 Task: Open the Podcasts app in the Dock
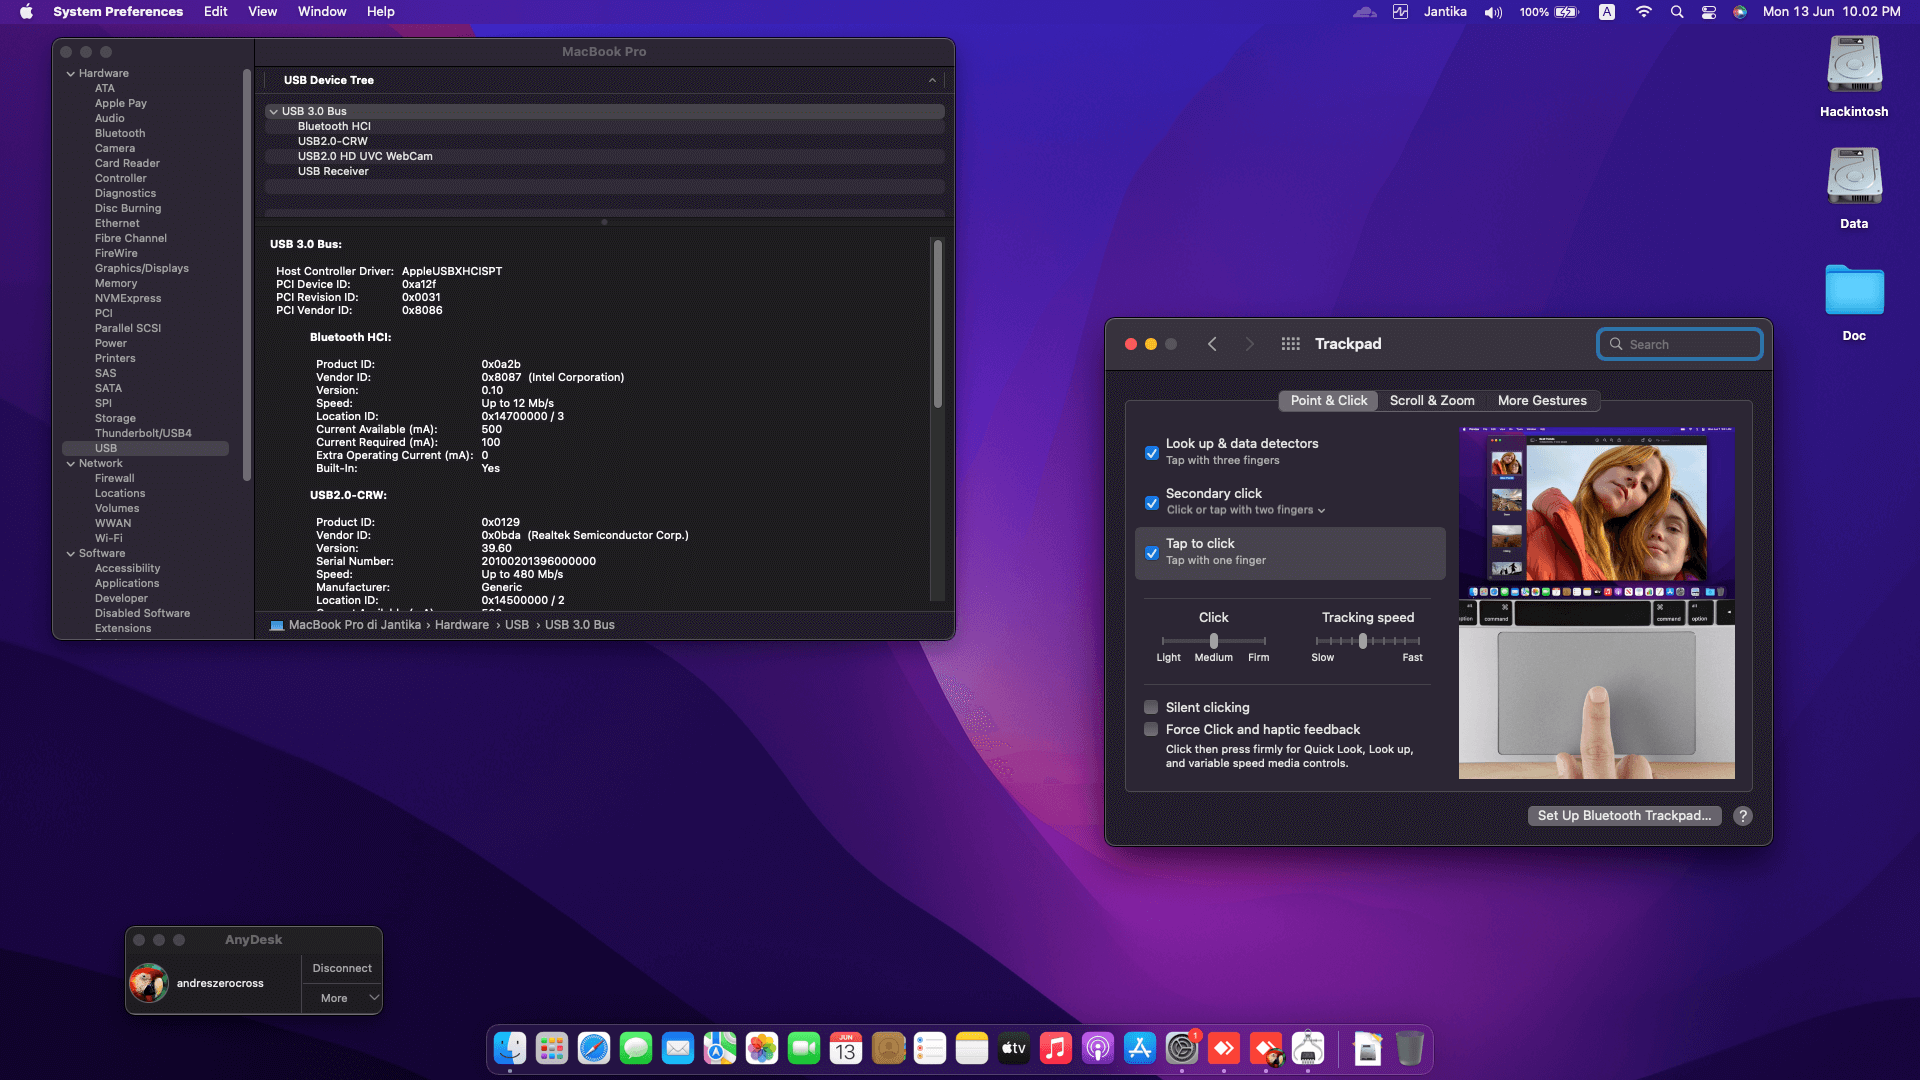coord(1098,1048)
